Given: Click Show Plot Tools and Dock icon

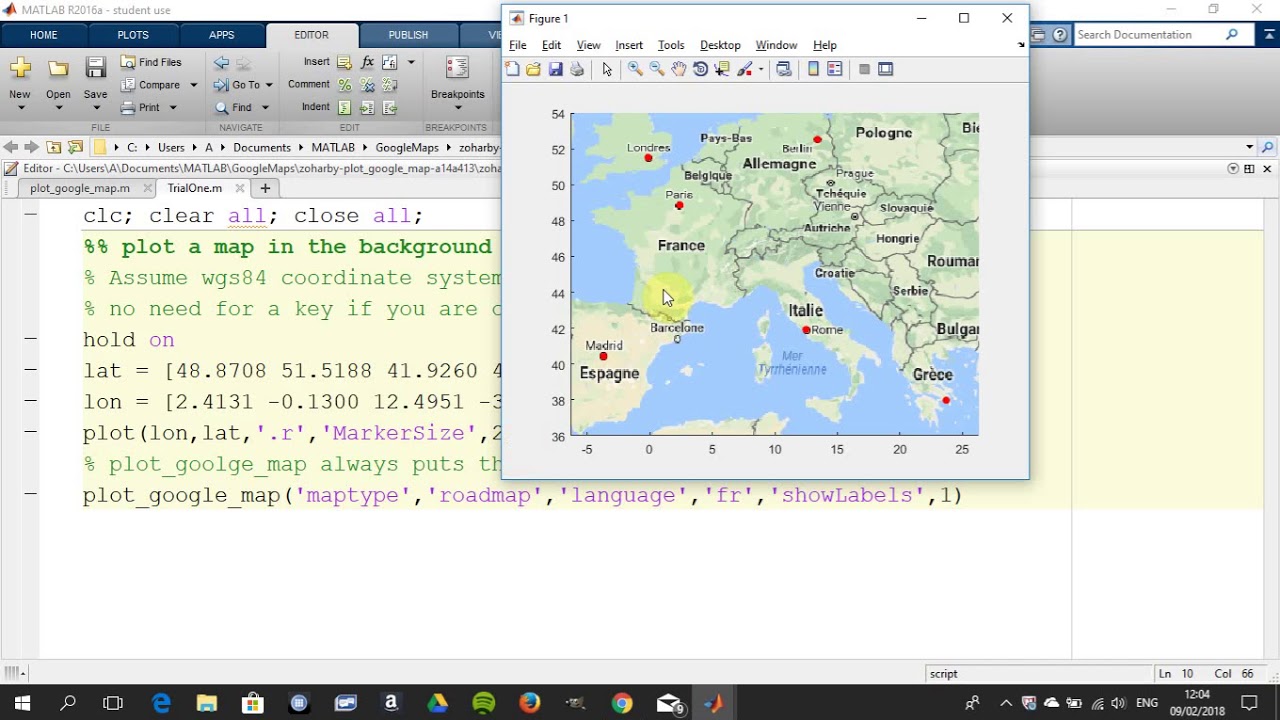Looking at the screenshot, I should click(x=885, y=69).
